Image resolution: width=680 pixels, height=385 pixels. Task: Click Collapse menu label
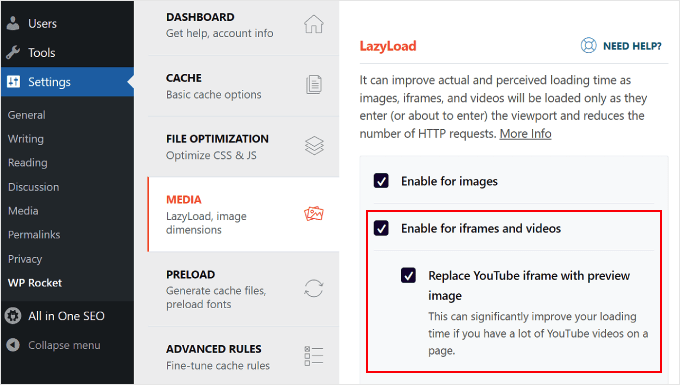tap(64, 345)
